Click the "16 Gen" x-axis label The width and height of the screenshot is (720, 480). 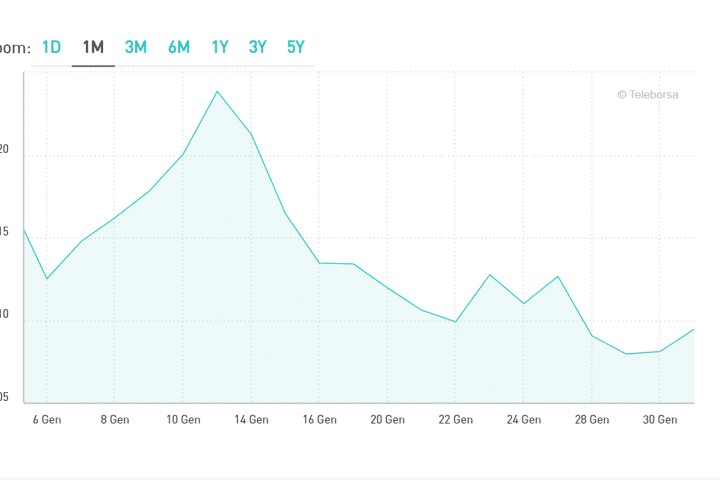point(319,420)
